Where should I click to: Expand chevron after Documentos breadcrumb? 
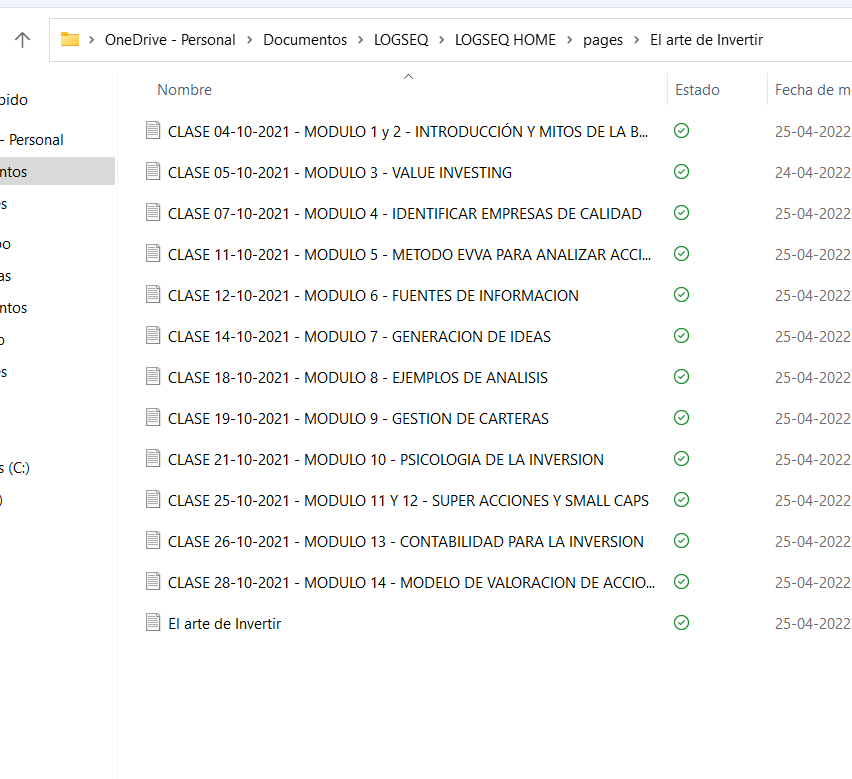[360, 40]
